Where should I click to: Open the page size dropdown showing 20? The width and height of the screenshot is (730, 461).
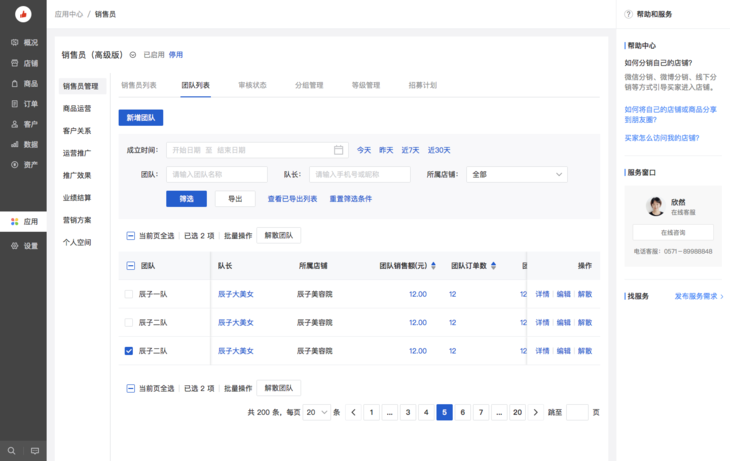(317, 412)
